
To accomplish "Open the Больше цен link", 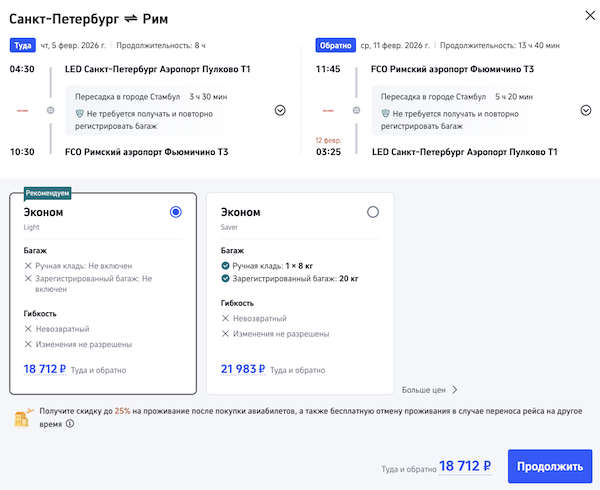I will (x=429, y=390).
